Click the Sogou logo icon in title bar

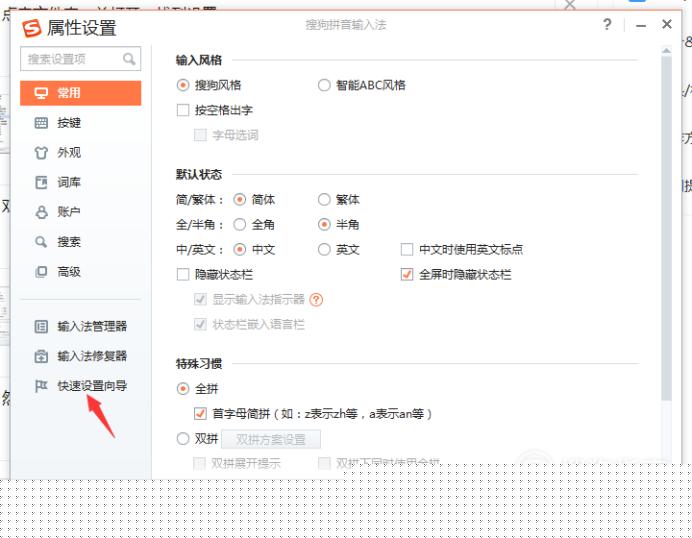[32, 28]
